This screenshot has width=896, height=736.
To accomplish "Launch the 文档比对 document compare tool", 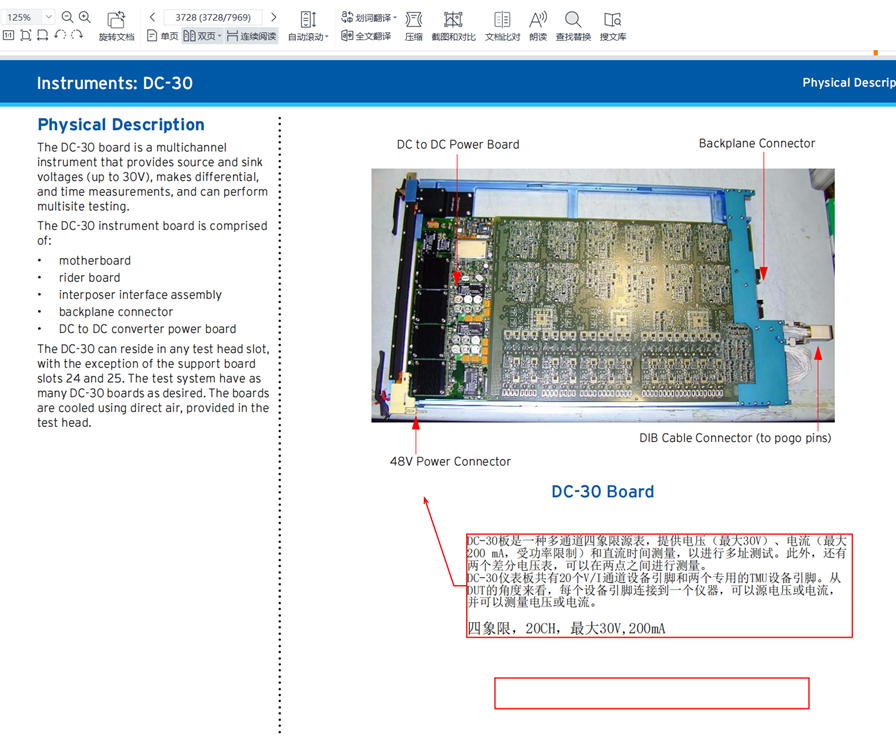I will click(x=502, y=20).
